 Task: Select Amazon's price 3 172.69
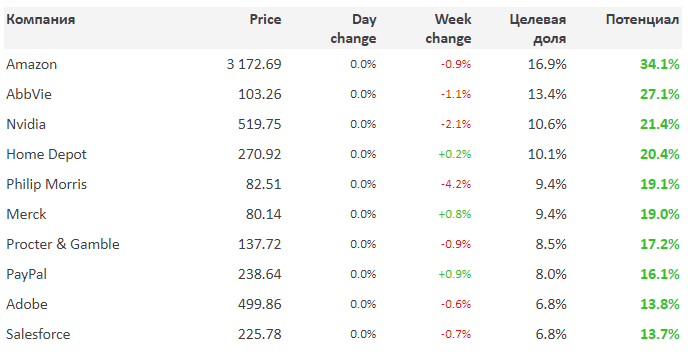click(254, 65)
